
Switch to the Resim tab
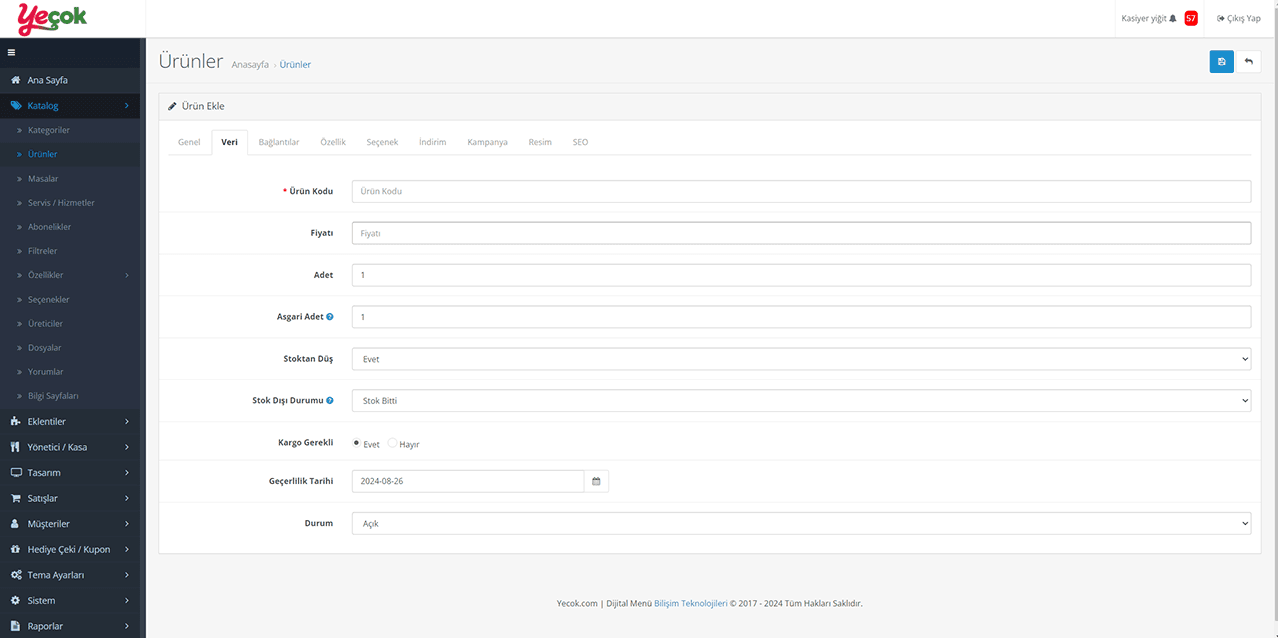click(540, 142)
